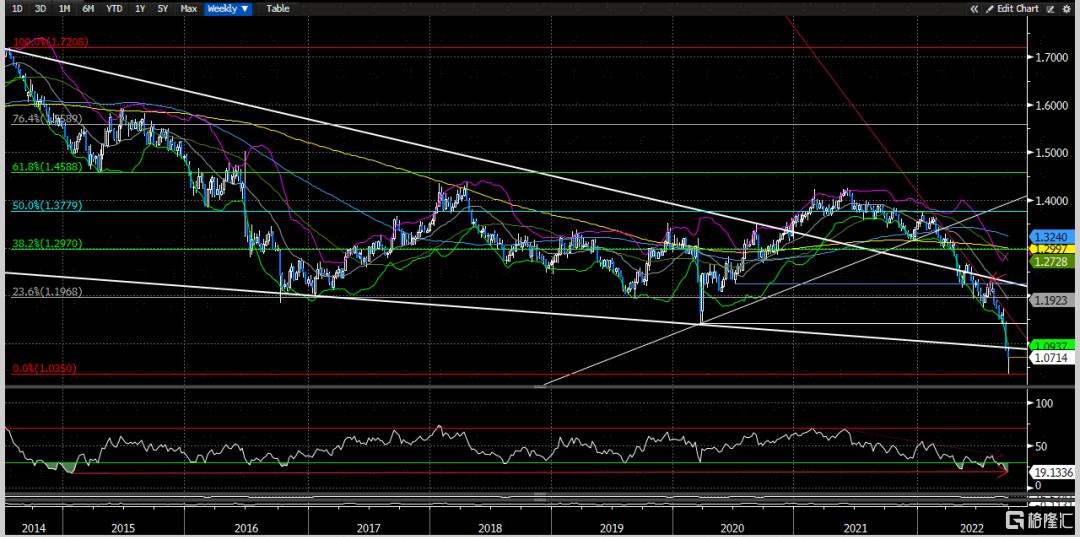Open the annotate icon left of the gear
This screenshot has width=1080, height=537.
pos(1050,8)
